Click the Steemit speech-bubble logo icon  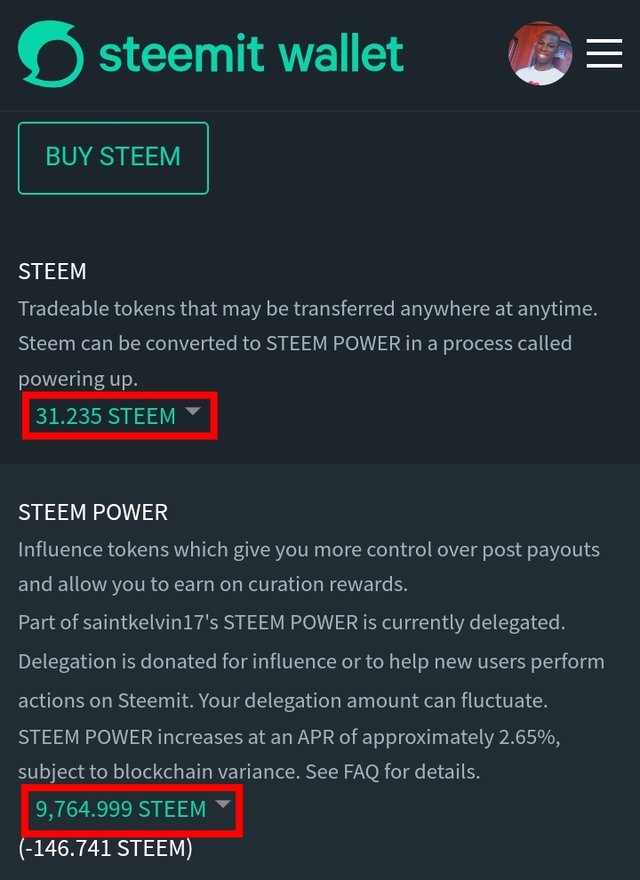[x=51, y=54]
